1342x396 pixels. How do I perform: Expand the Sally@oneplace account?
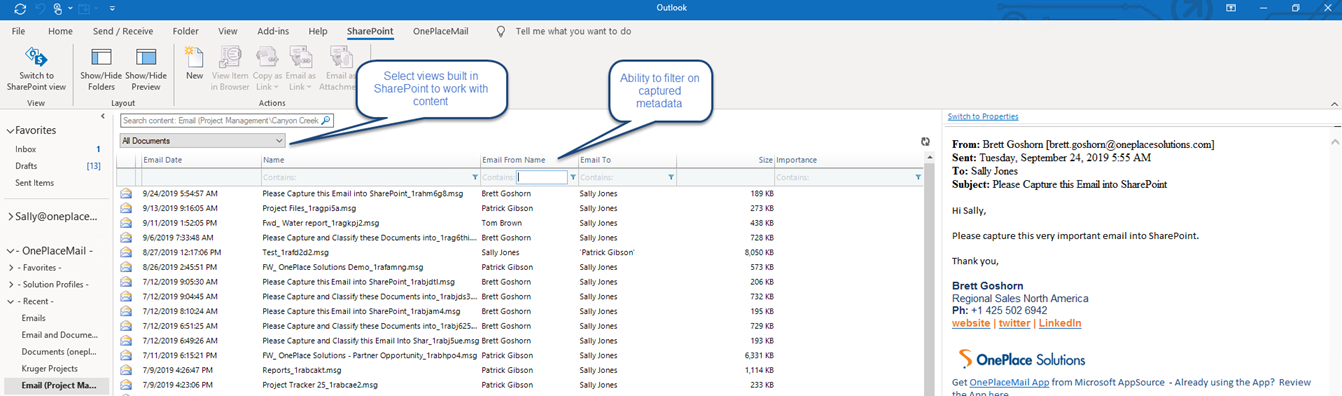pos(10,216)
